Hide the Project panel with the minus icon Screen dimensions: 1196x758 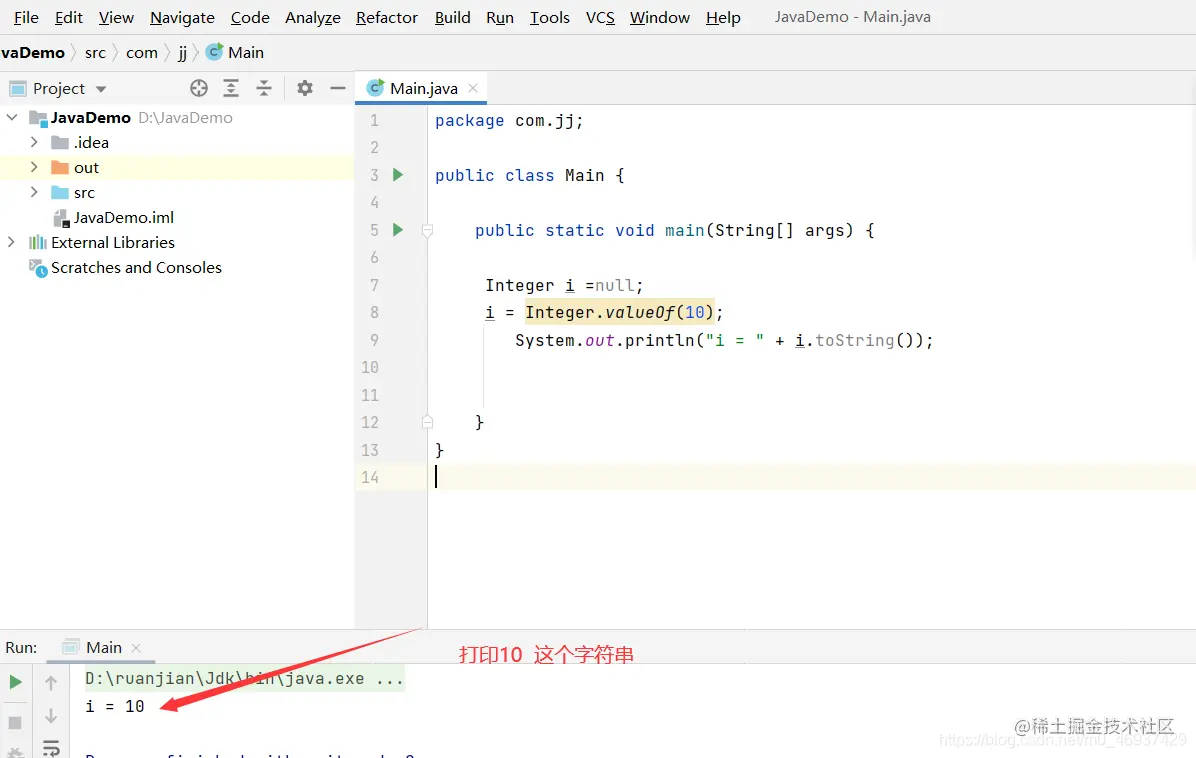[338, 88]
